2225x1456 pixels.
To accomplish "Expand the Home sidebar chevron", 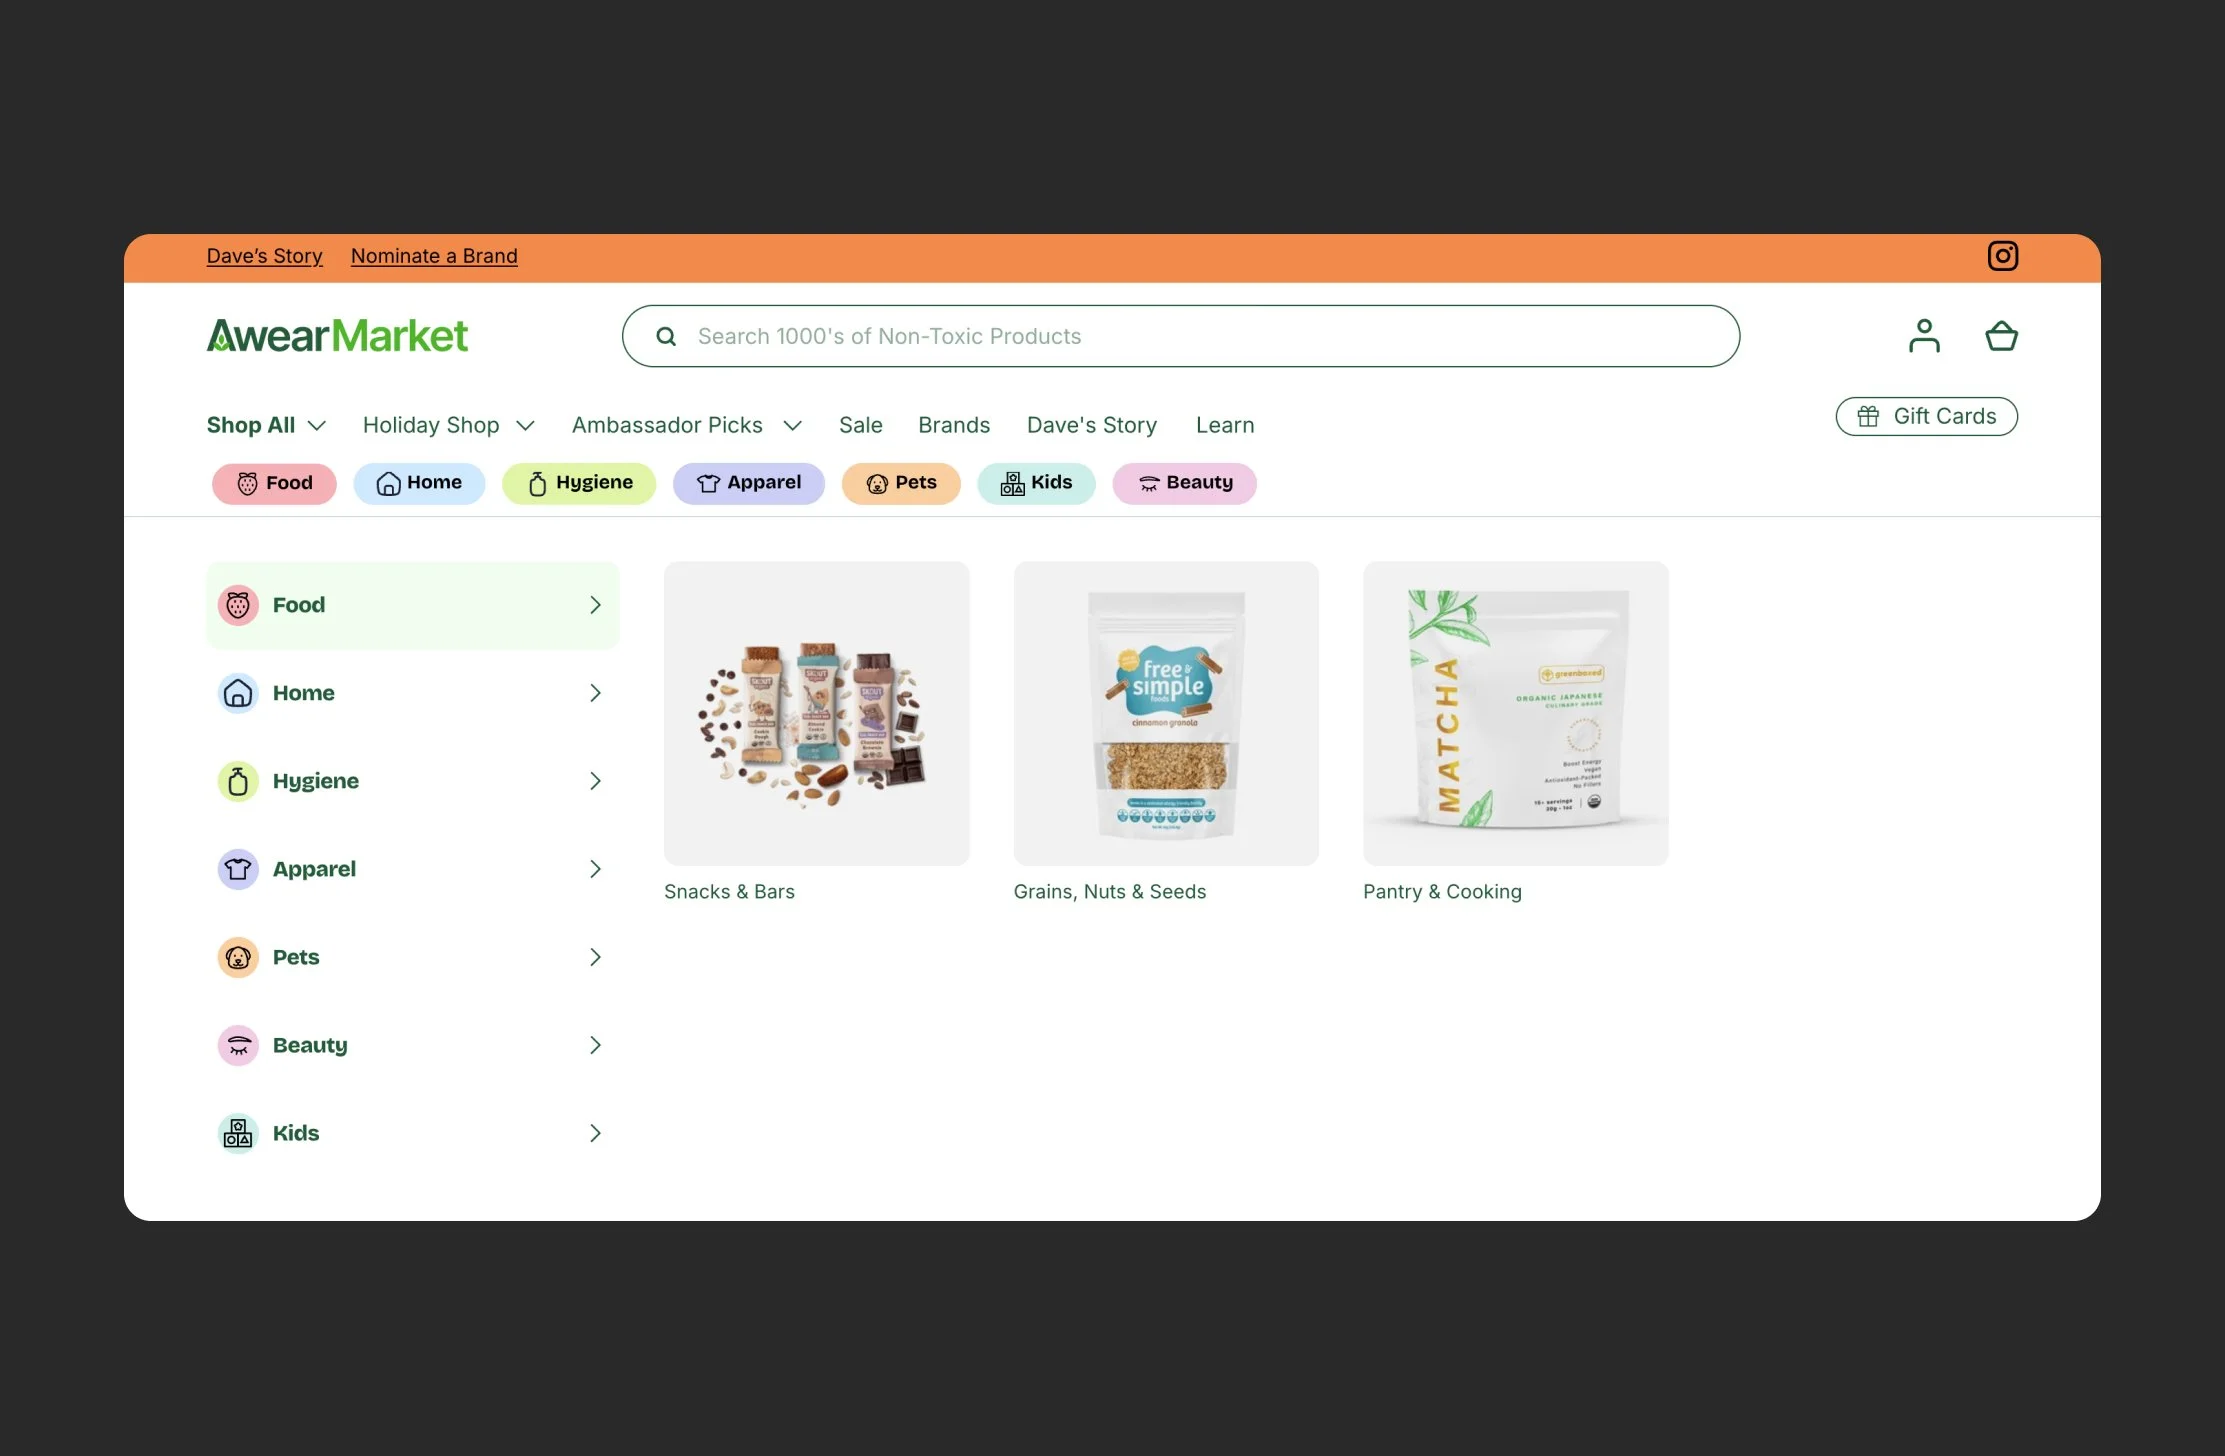I will pyautogui.click(x=595, y=693).
